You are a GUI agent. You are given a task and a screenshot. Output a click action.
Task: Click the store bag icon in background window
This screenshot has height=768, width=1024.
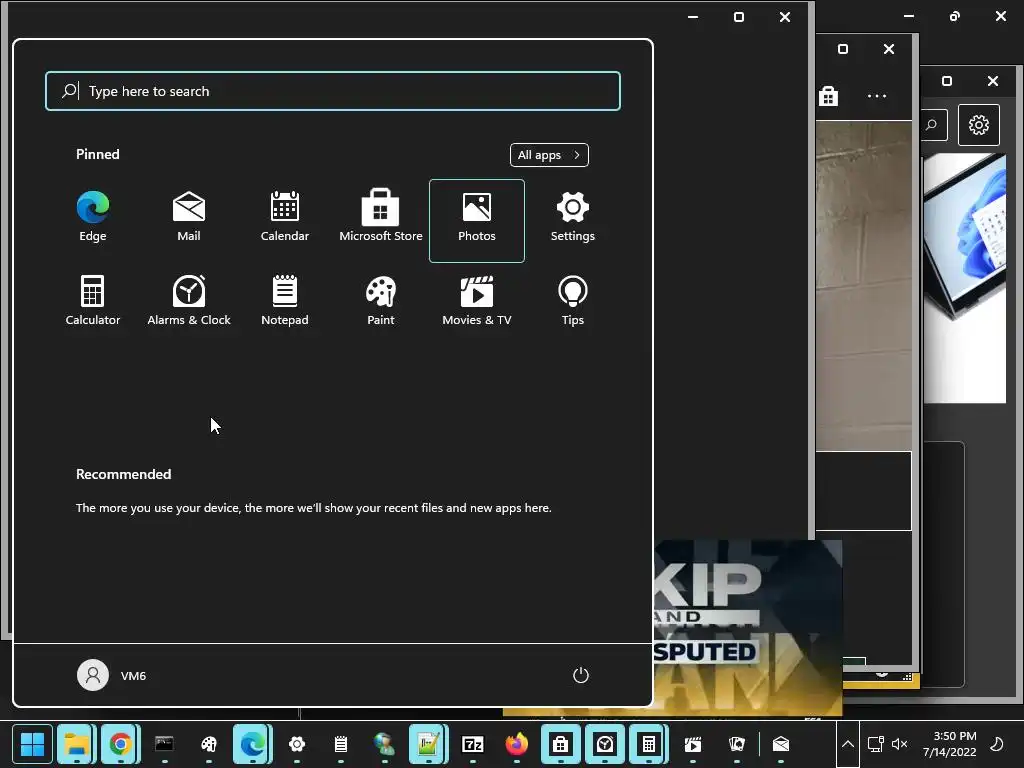828,96
